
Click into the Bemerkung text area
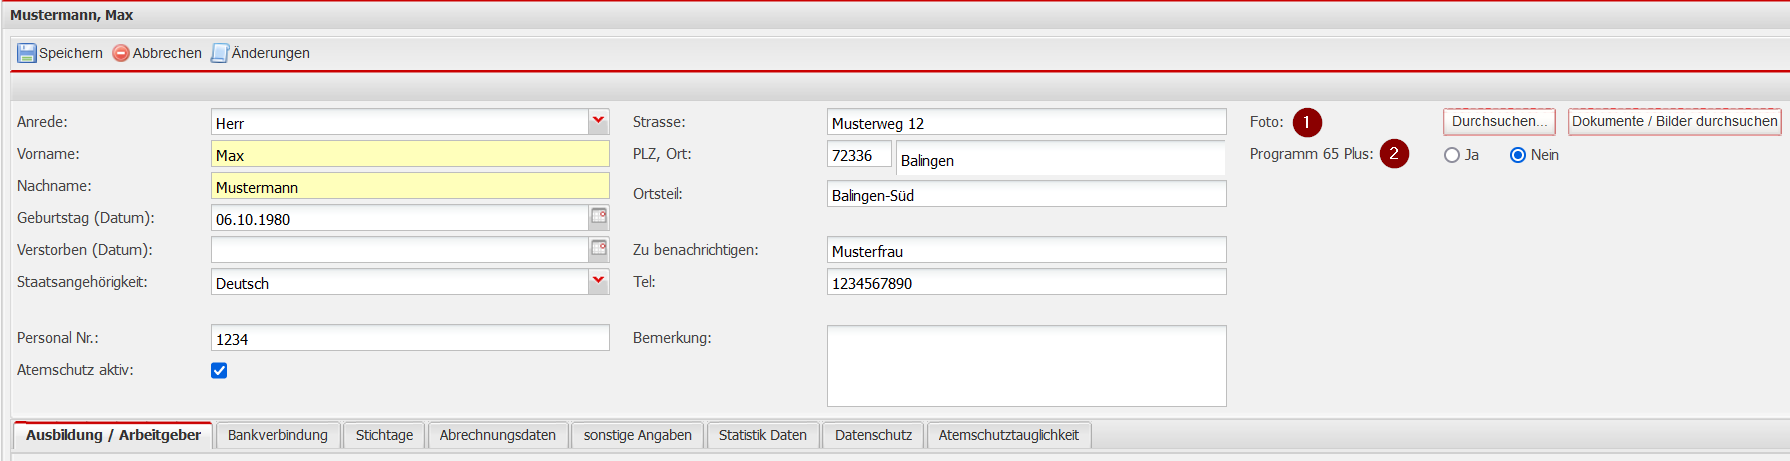coord(1026,365)
